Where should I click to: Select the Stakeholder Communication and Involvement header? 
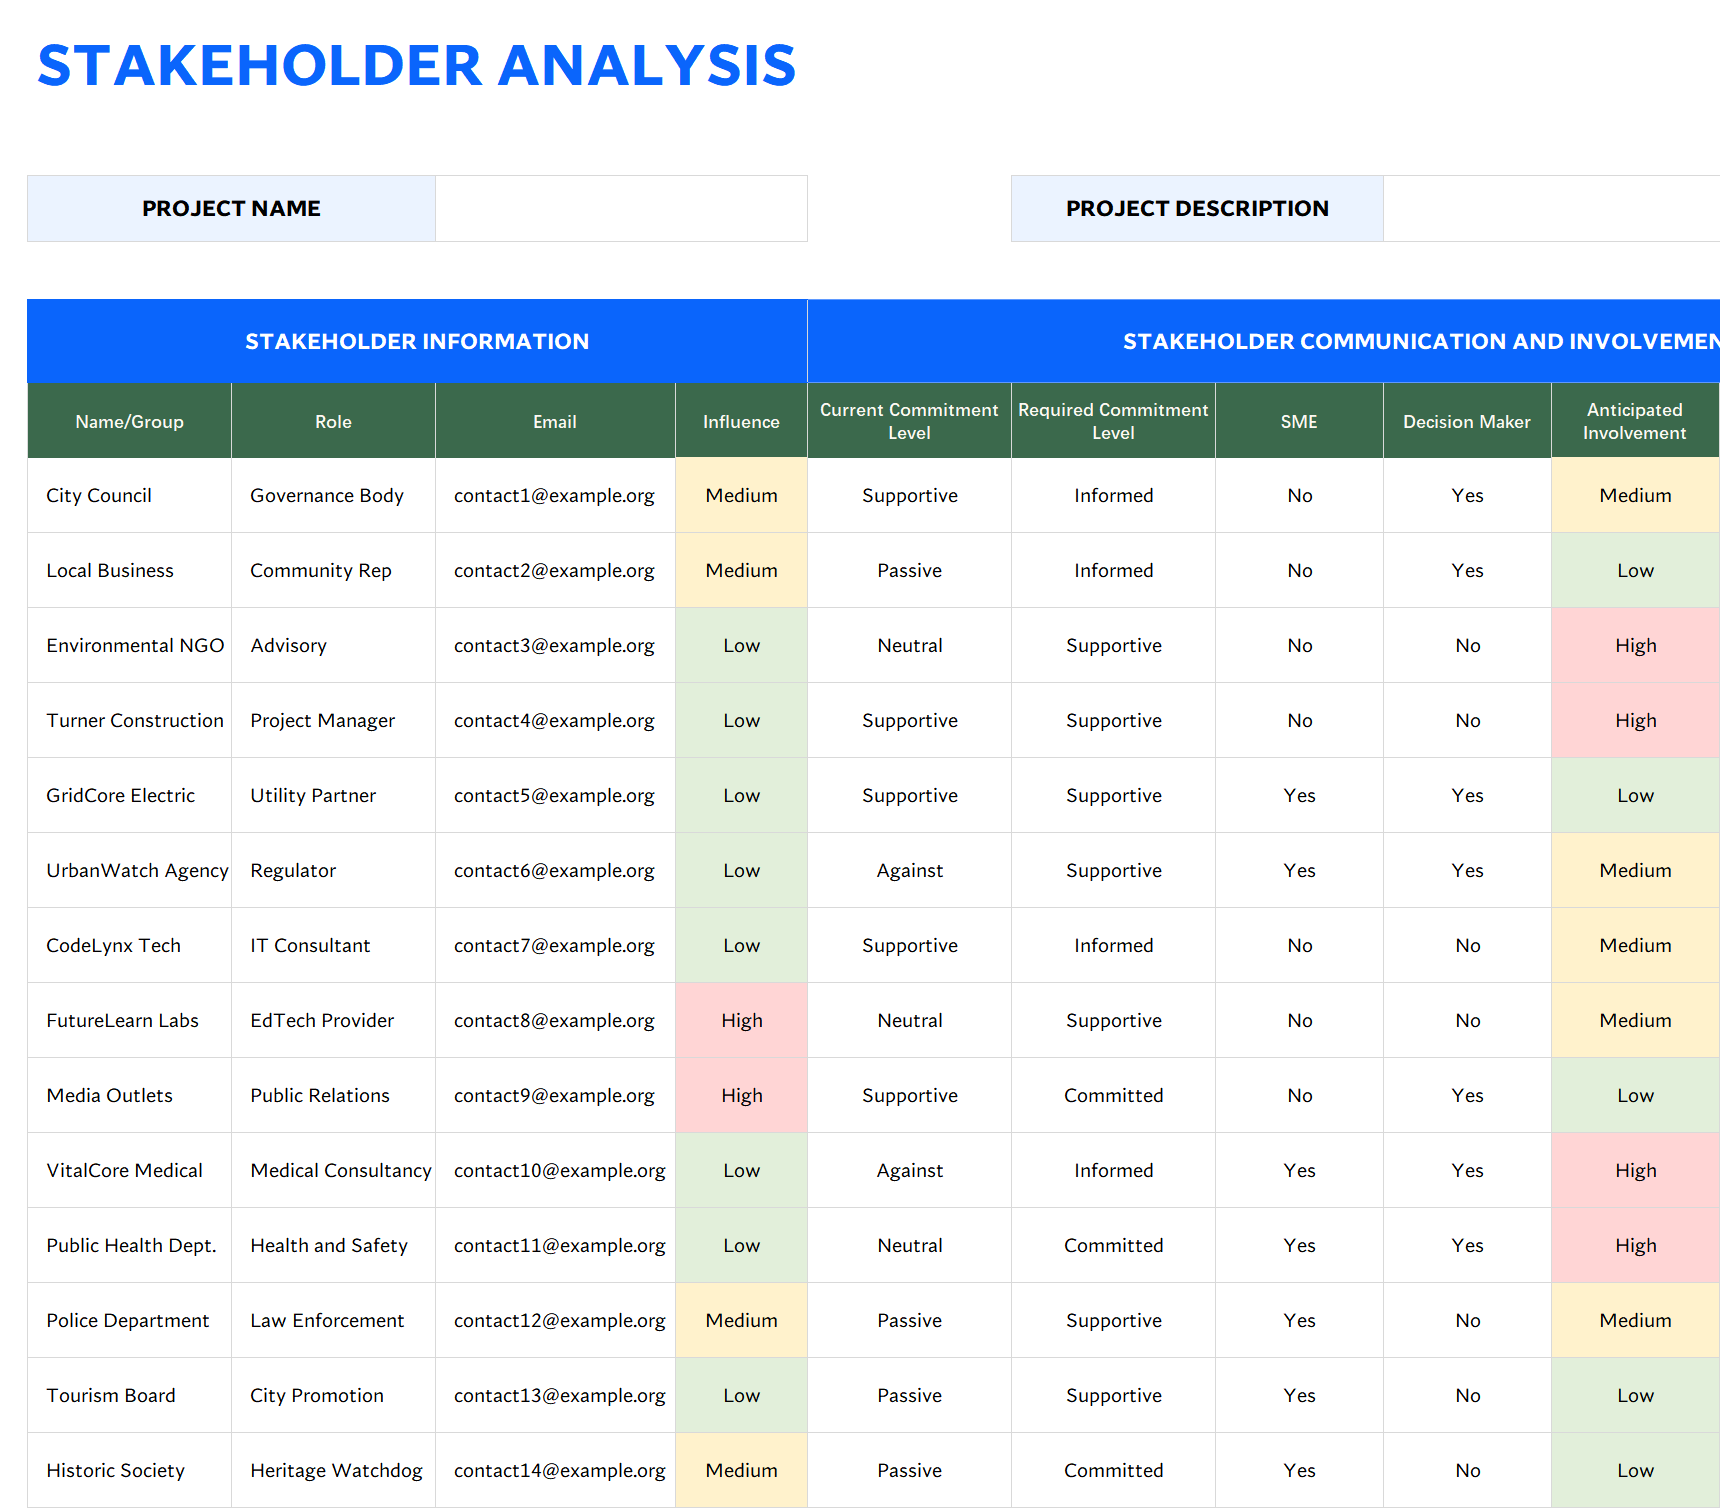point(1264,341)
